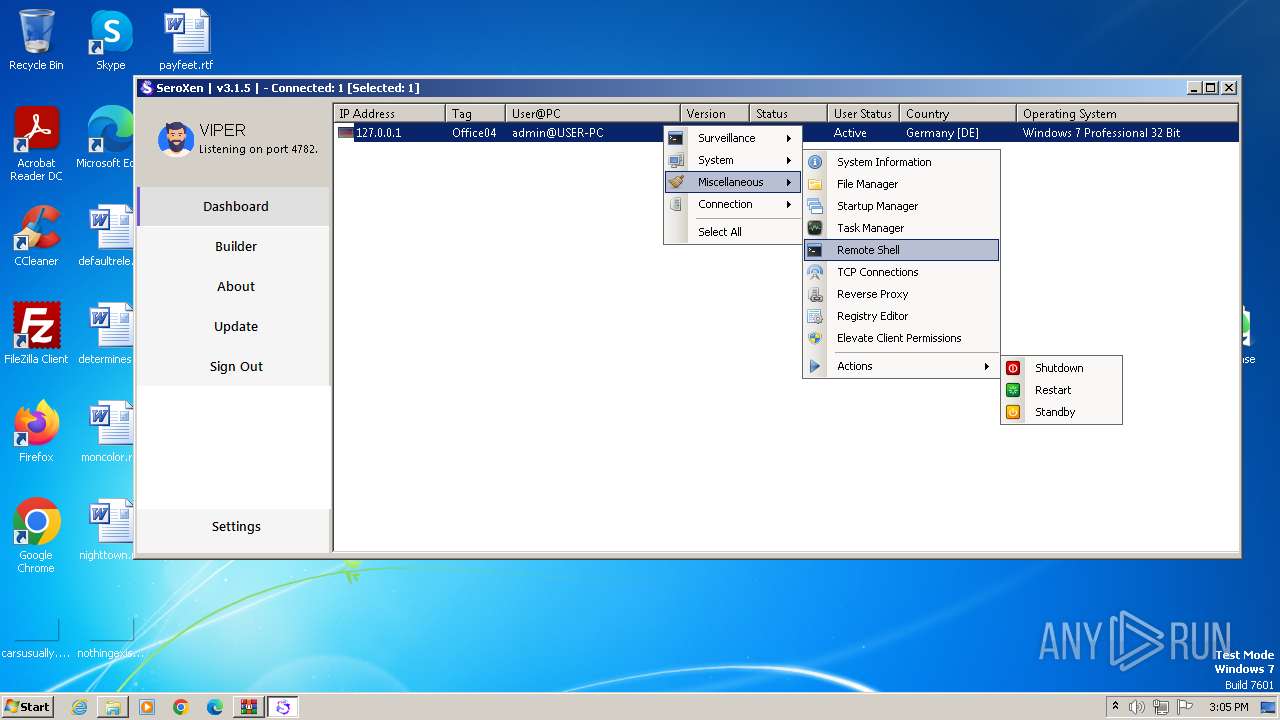1280x720 pixels.
Task: Click the Elevate Client Permissions shield icon
Action: [x=815, y=338]
